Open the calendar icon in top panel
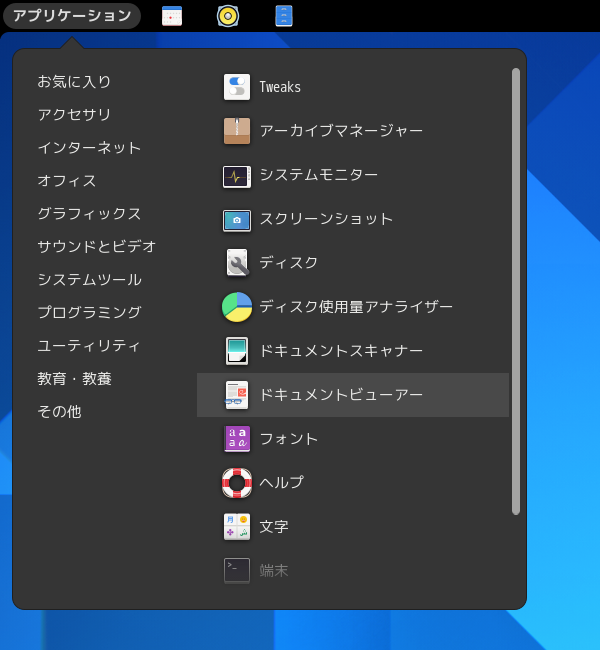Screen dimensions: 600x650 tap(172, 16)
